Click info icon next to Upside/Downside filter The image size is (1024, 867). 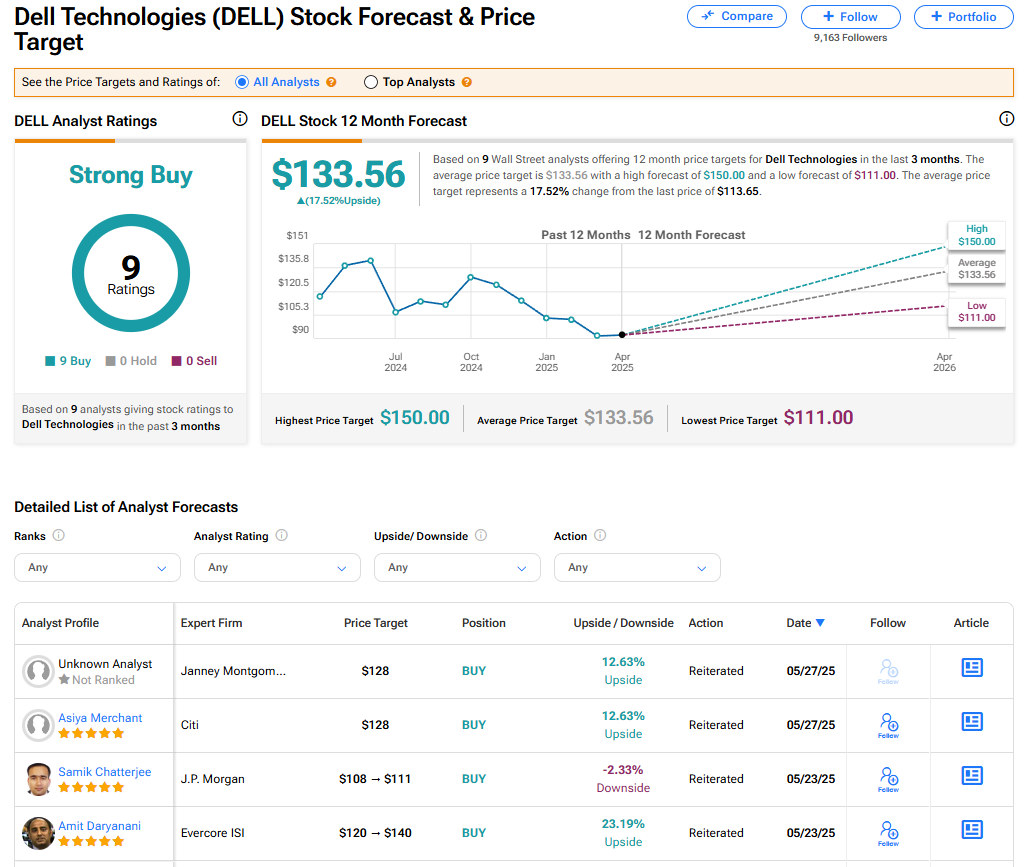coord(481,535)
